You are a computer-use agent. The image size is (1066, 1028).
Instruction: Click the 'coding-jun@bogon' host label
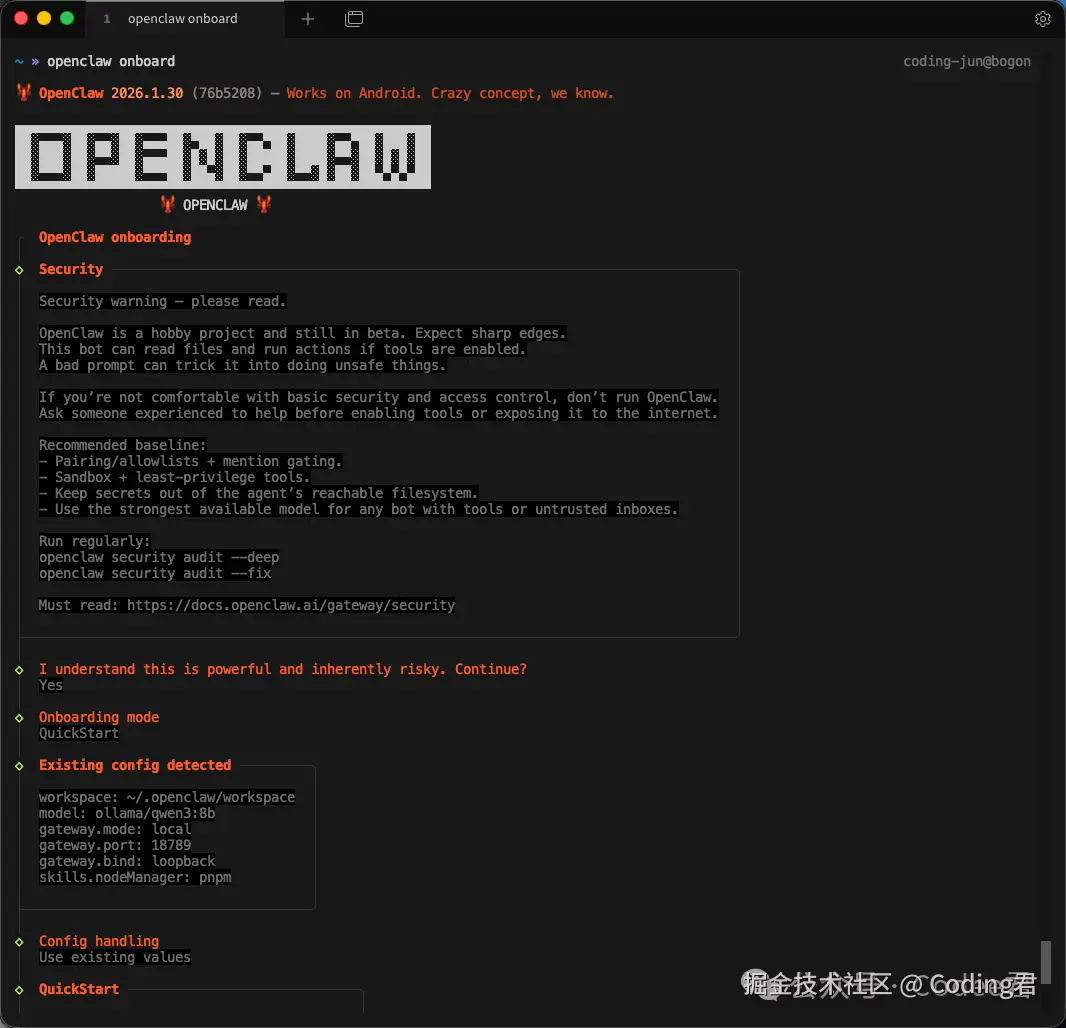(x=967, y=61)
